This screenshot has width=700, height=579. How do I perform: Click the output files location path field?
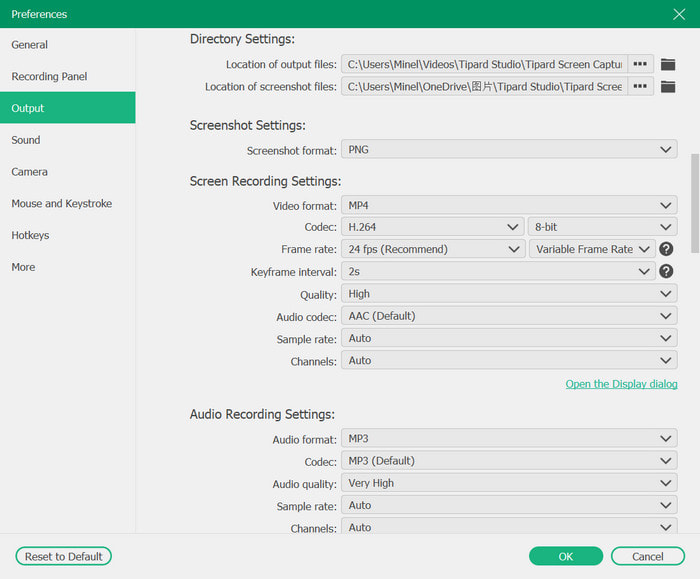pos(483,64)
